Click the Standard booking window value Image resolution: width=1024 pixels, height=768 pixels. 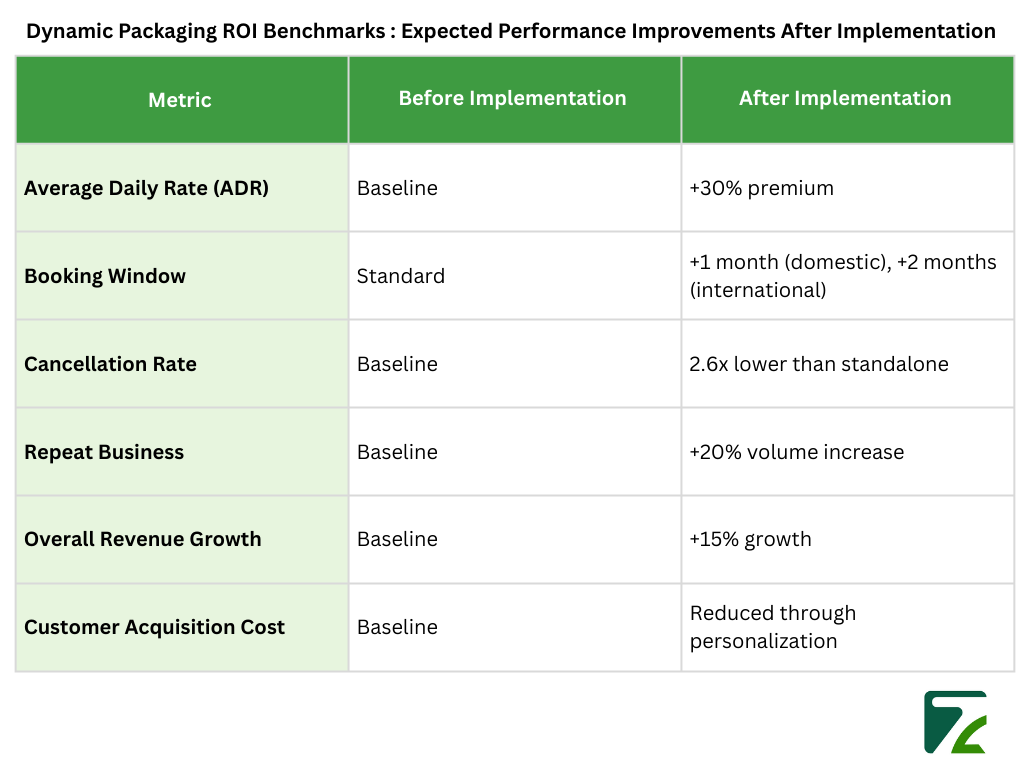point(400,276)
